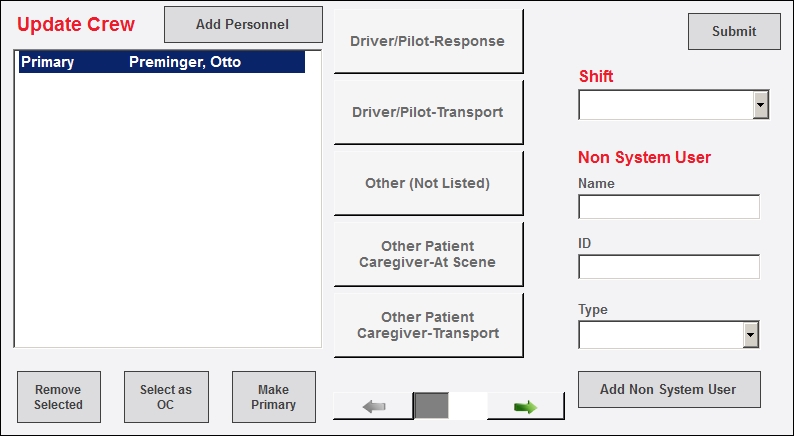Submit the crew update
Viewport: 794px width, 436px height.
click(x=734, y=31)
